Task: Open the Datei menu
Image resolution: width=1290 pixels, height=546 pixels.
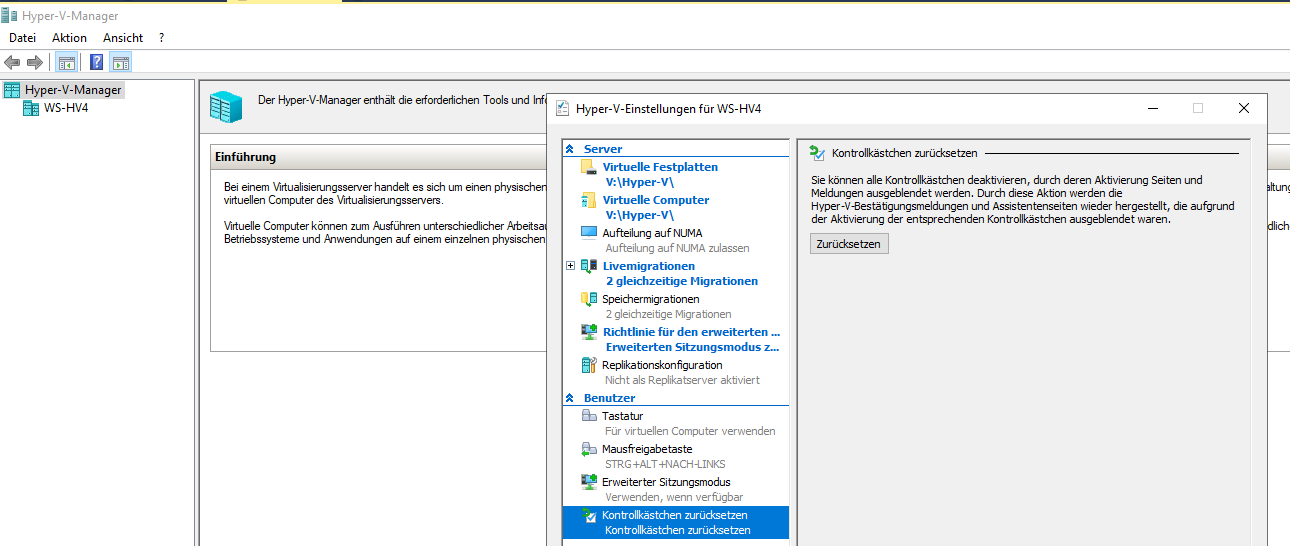Action: coord(22,38)
